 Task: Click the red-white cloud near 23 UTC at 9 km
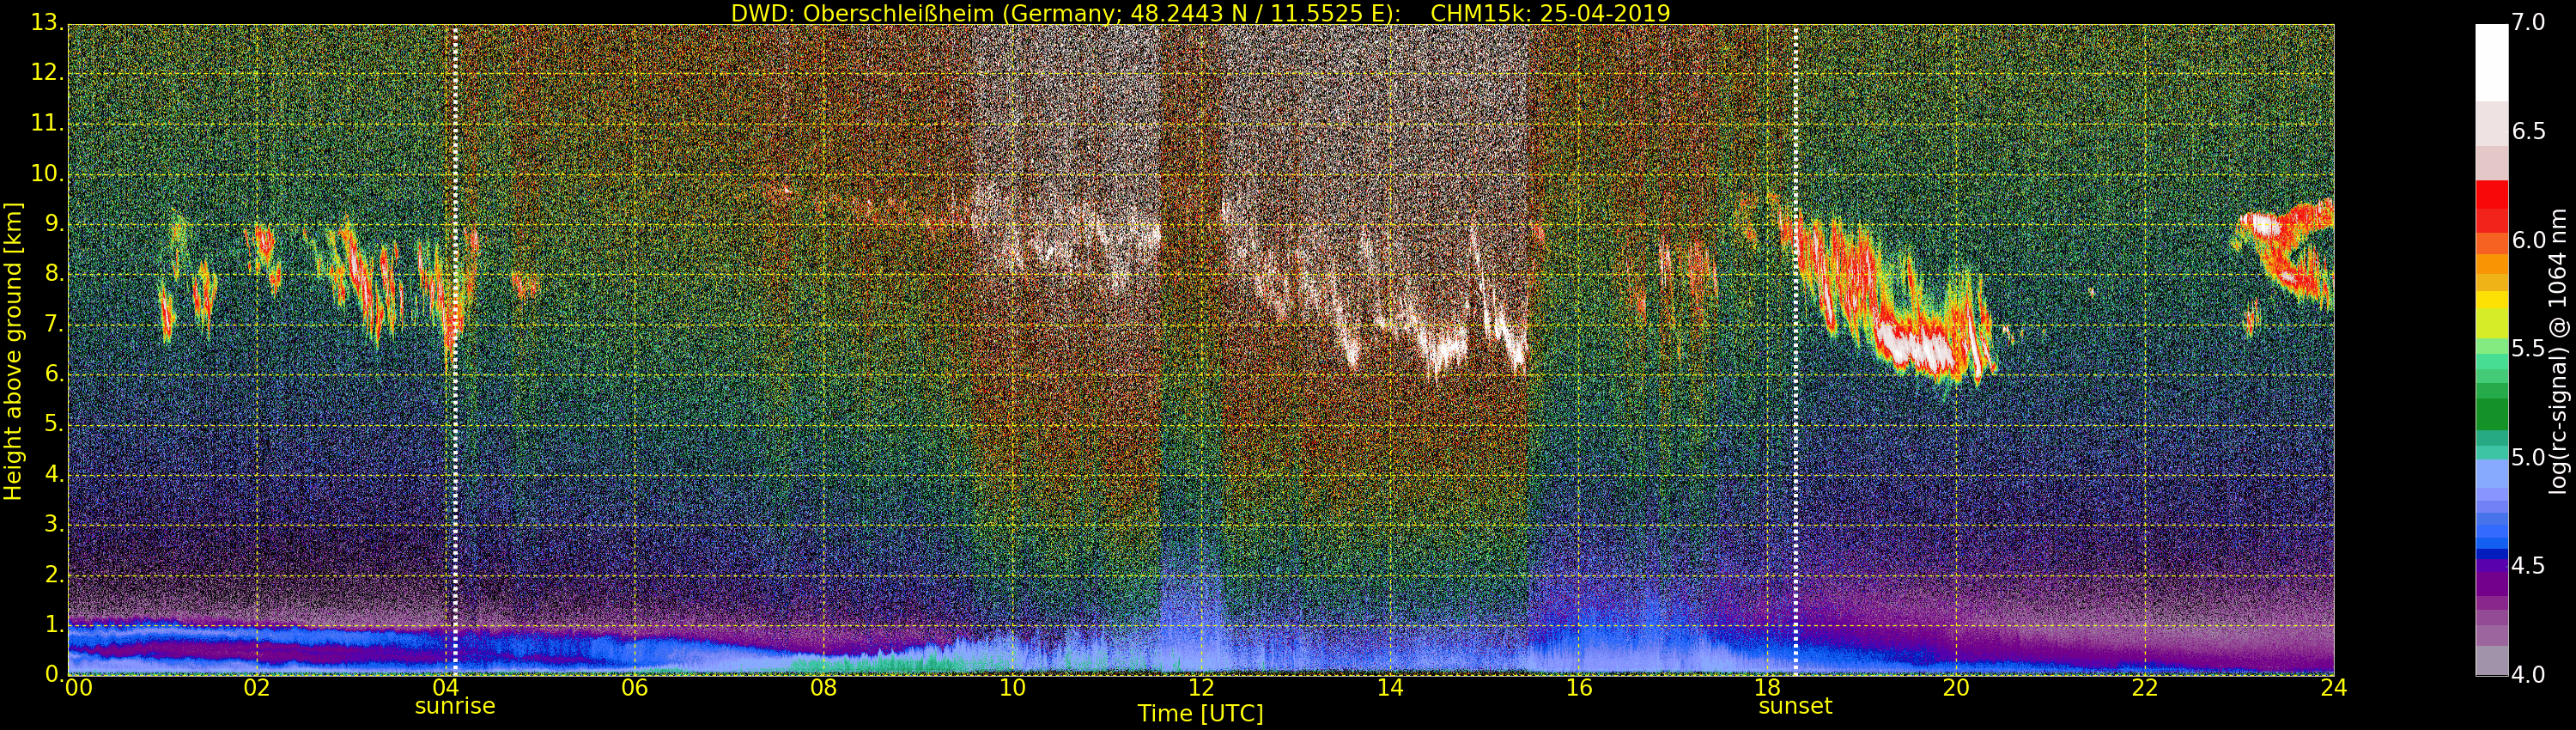tap(2264, 225)
